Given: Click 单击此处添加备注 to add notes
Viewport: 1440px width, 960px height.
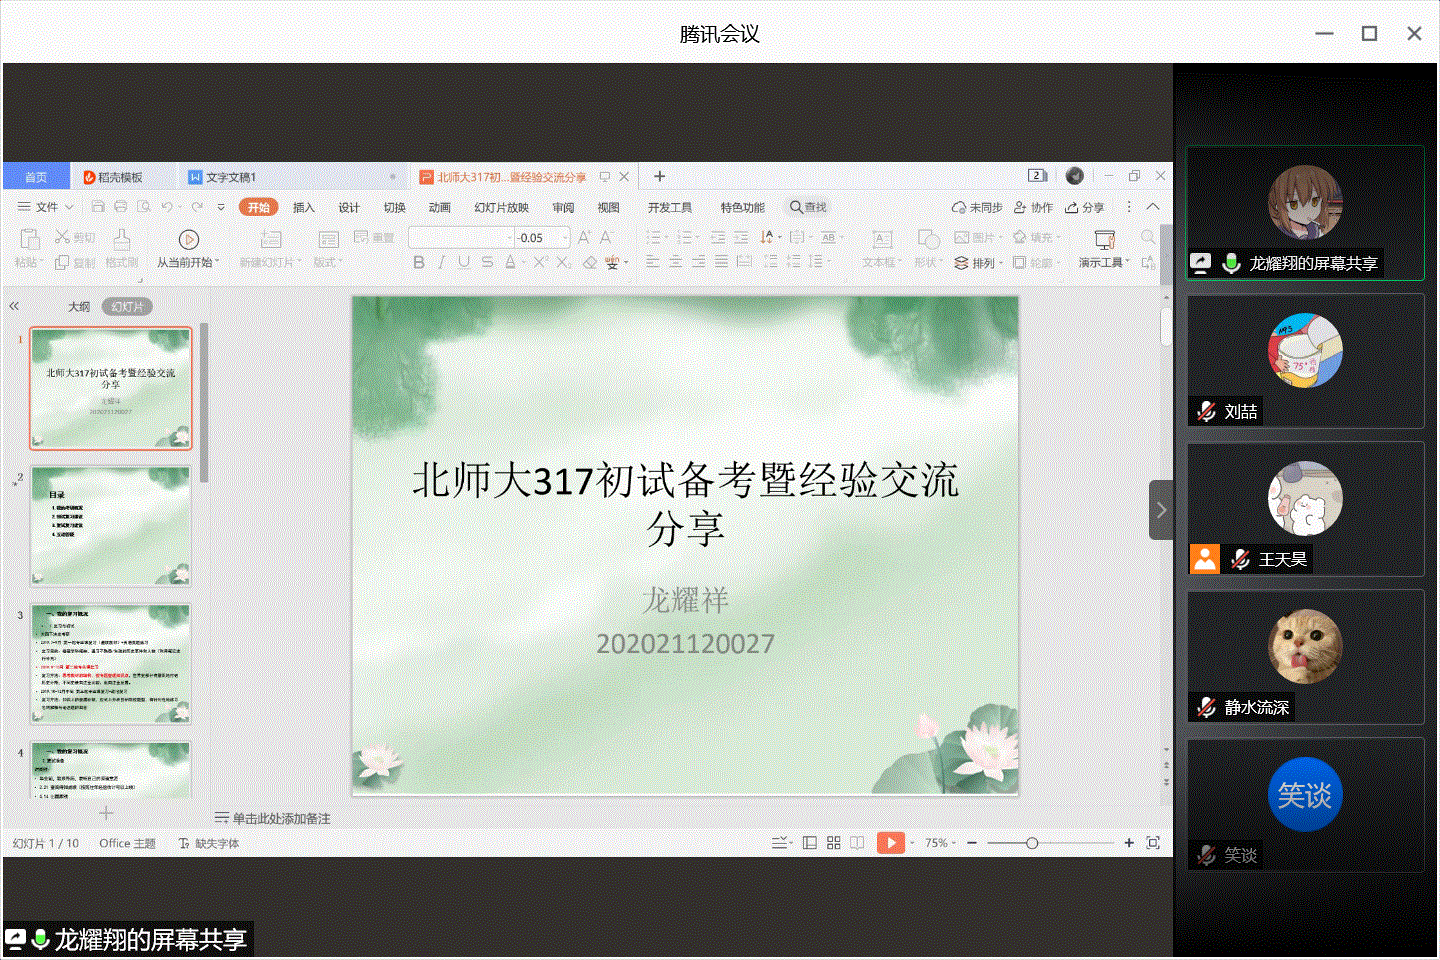Looking at the screenshot, I should (x=280, y=818).
